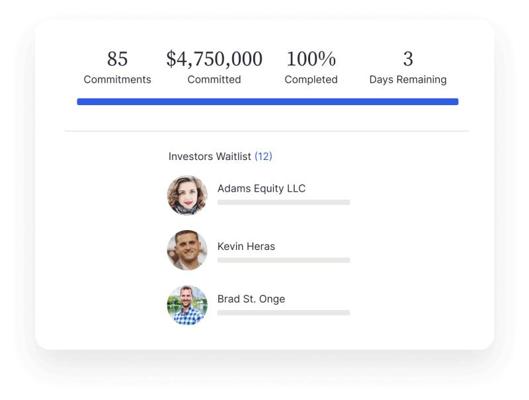Viewport: 529px width, 400px height.
Task: Open Adams Equity LLC avatar photo
Action: pyautogui.click(x=187, y=195)
